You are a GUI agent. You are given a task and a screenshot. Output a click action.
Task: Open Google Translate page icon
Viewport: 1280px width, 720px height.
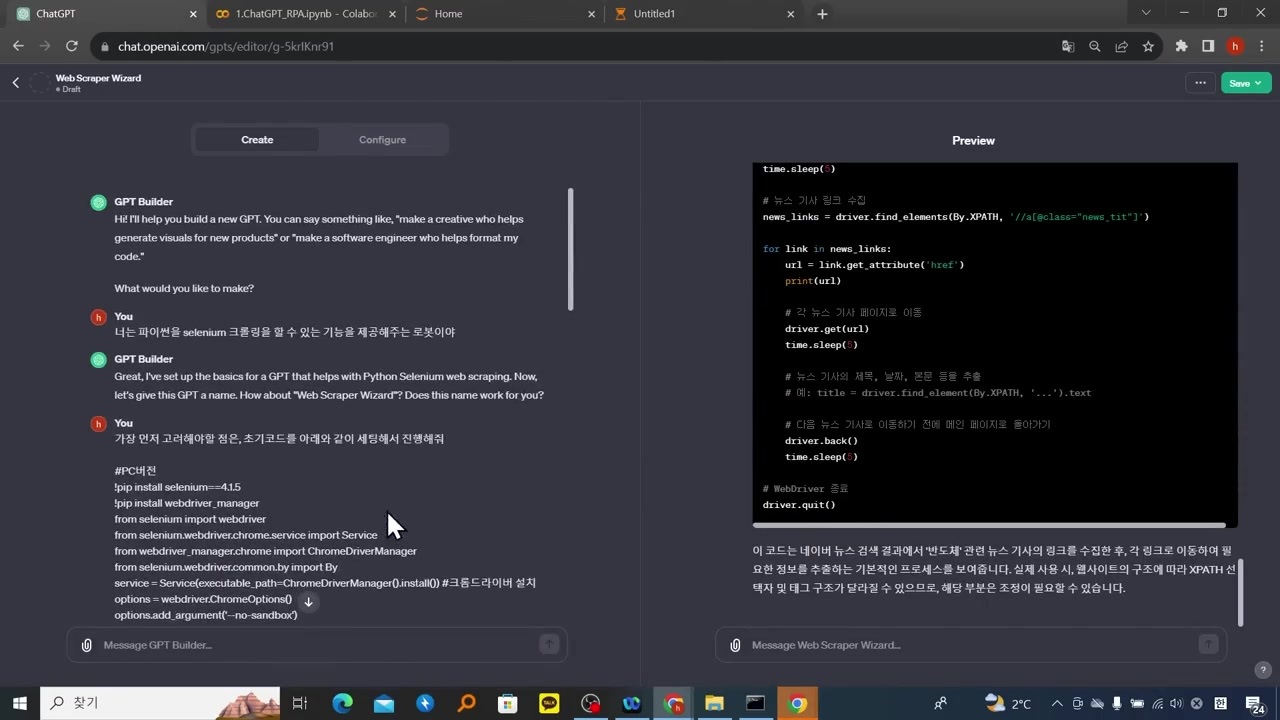coord(1068,46)
